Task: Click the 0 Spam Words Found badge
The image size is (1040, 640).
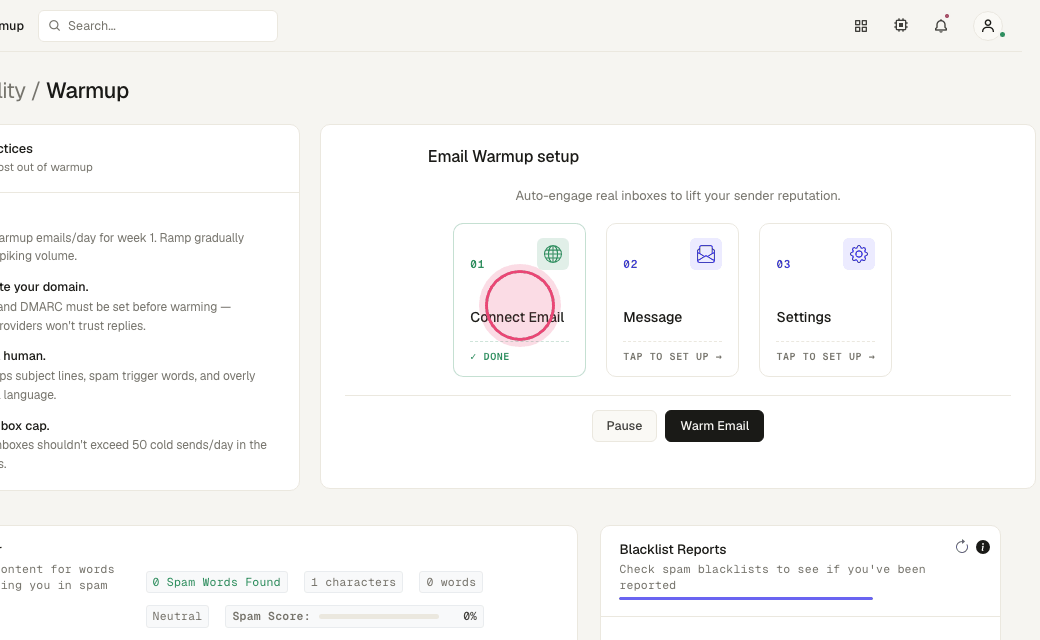Action: coord(217,582)
